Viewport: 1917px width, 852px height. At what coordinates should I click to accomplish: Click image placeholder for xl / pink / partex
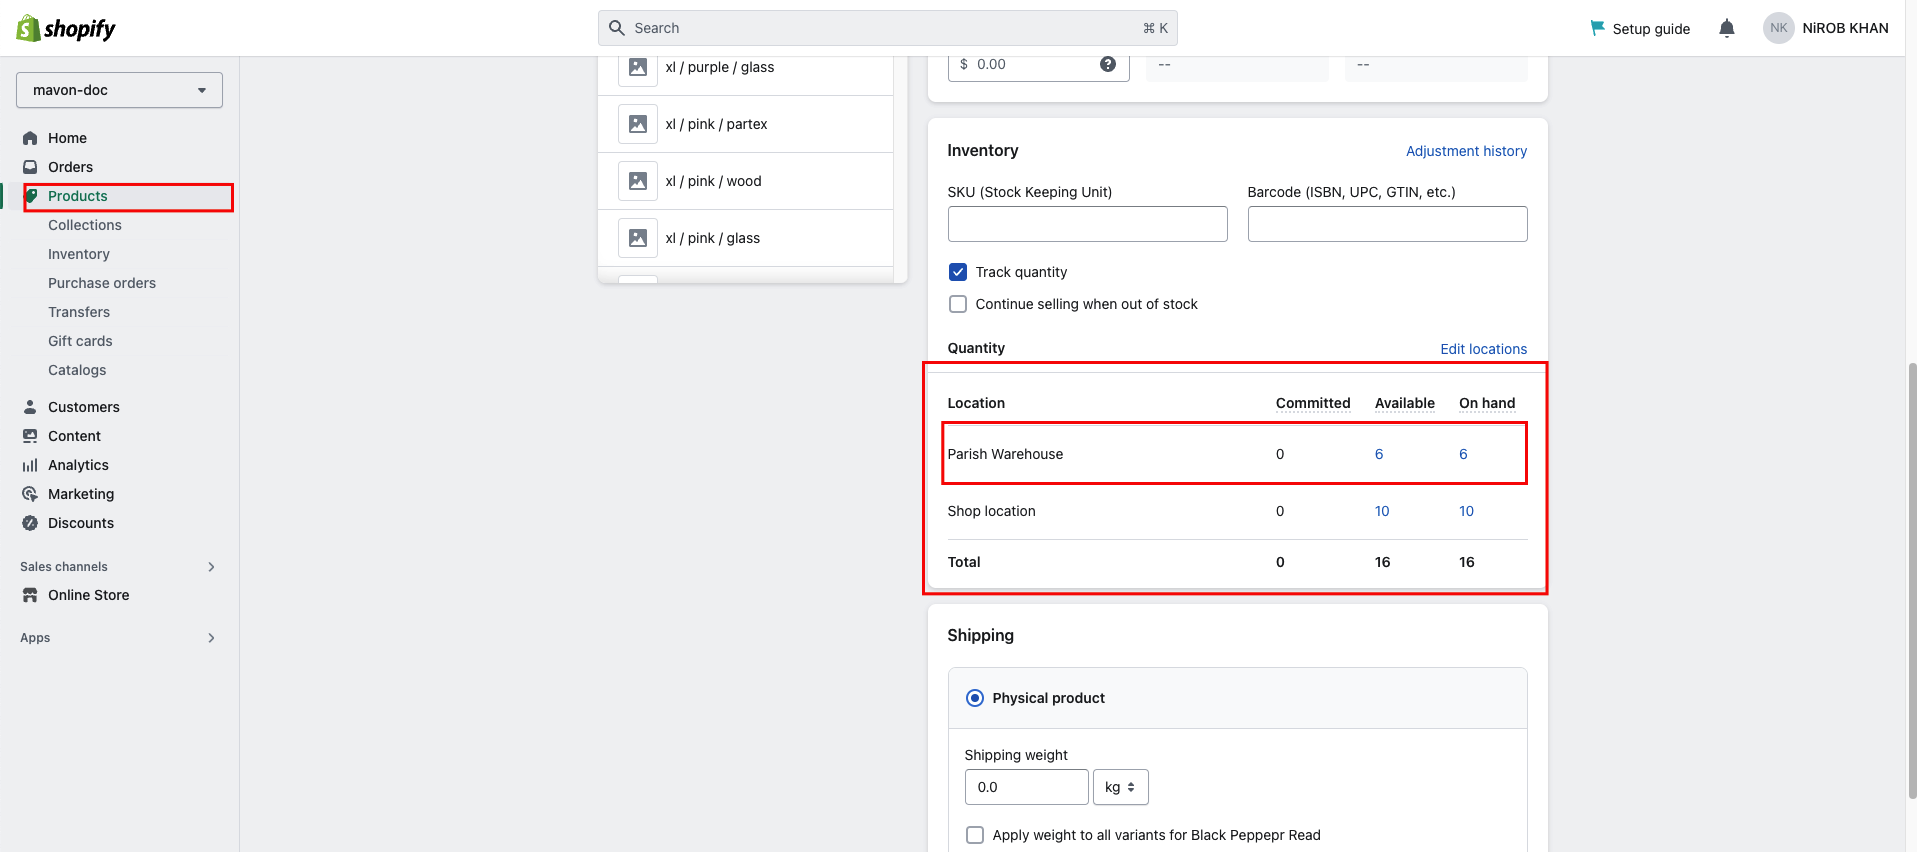tap(638, 124)
